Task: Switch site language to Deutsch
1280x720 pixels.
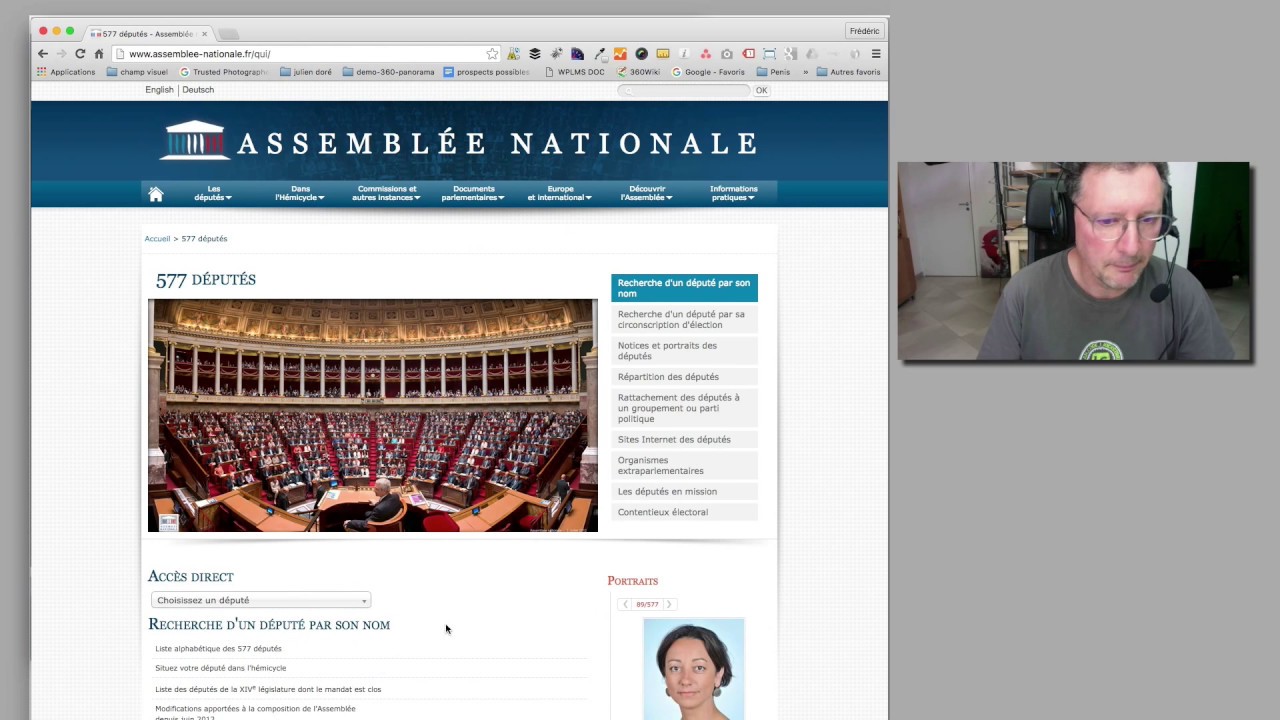Action: pyautogui.click(x=198, y=90)
